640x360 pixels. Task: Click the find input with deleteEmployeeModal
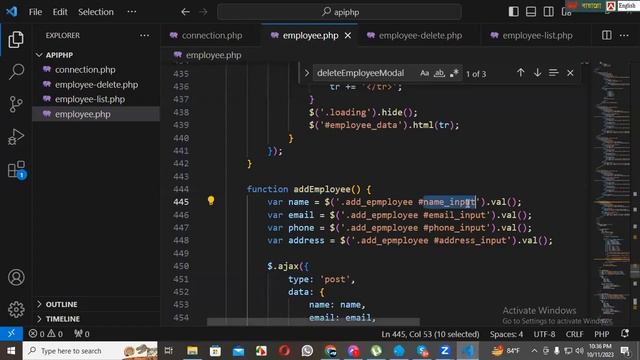(x=365, y=73)
